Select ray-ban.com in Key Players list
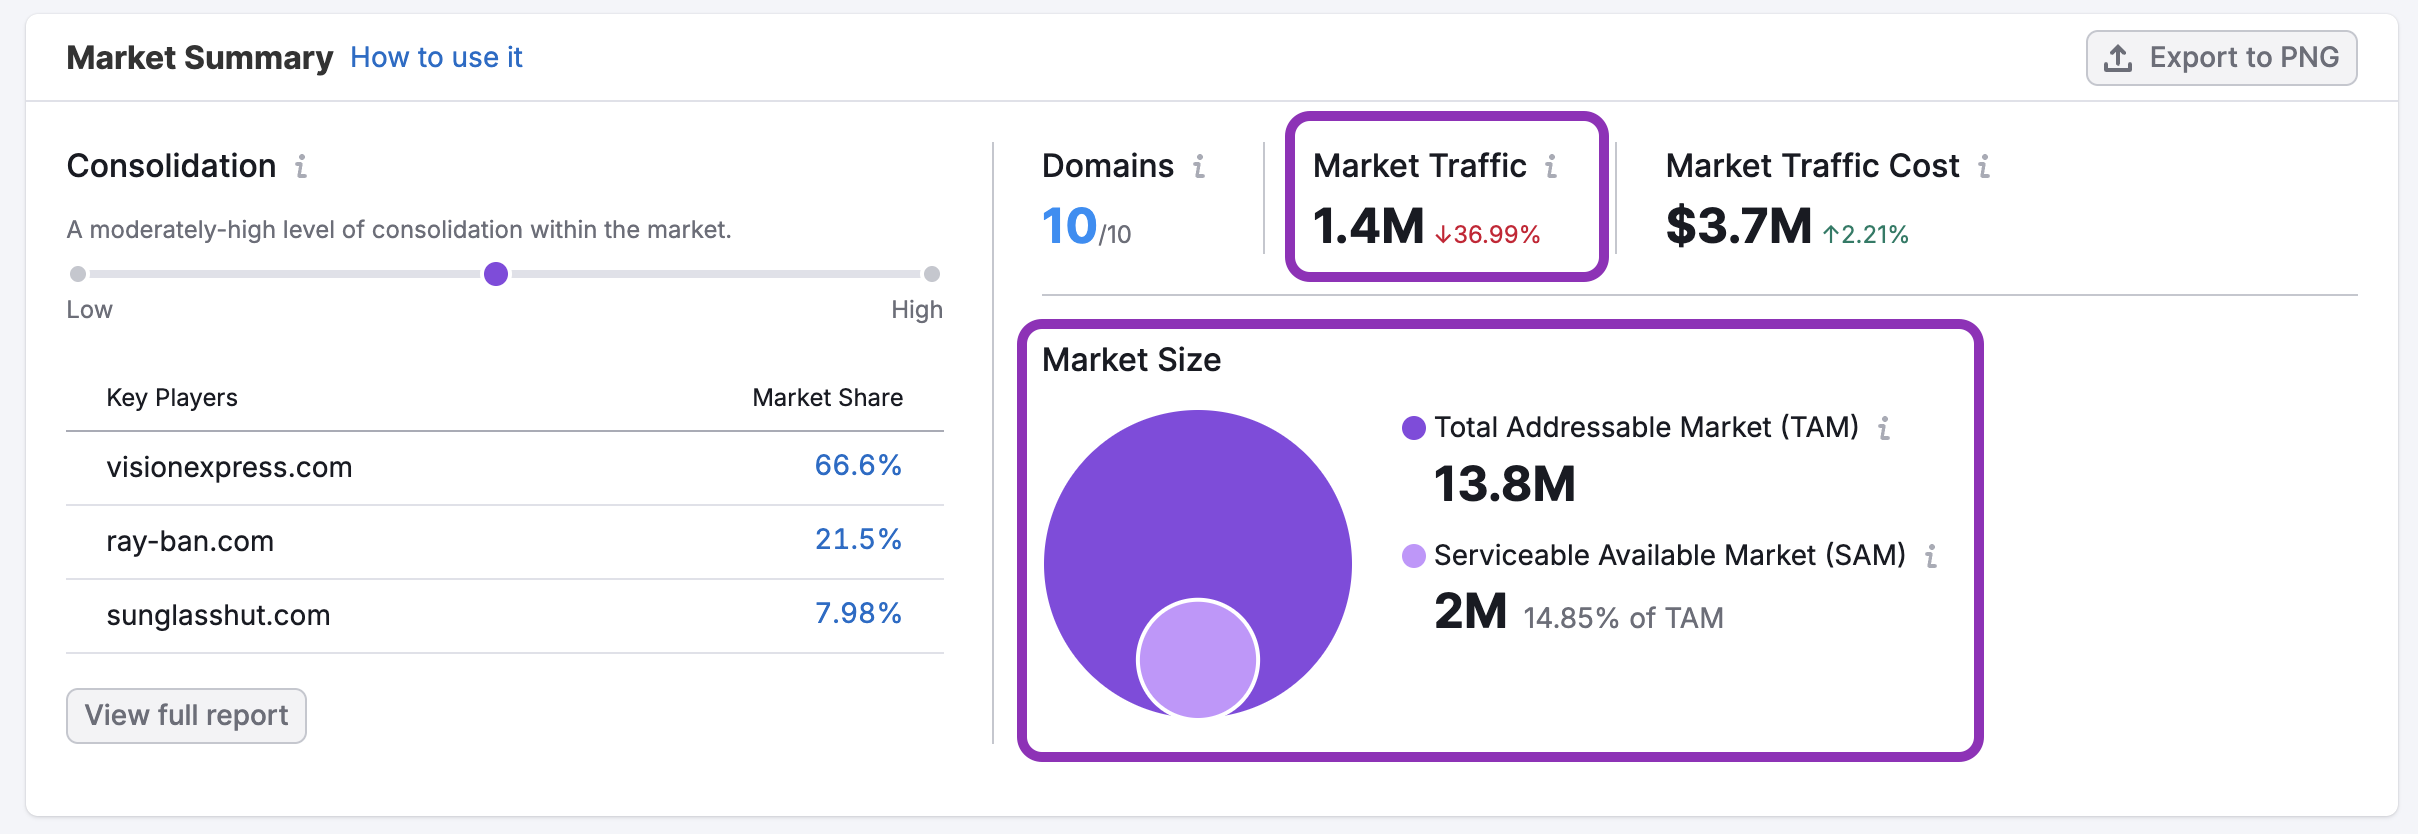 (x=190, y=541)
